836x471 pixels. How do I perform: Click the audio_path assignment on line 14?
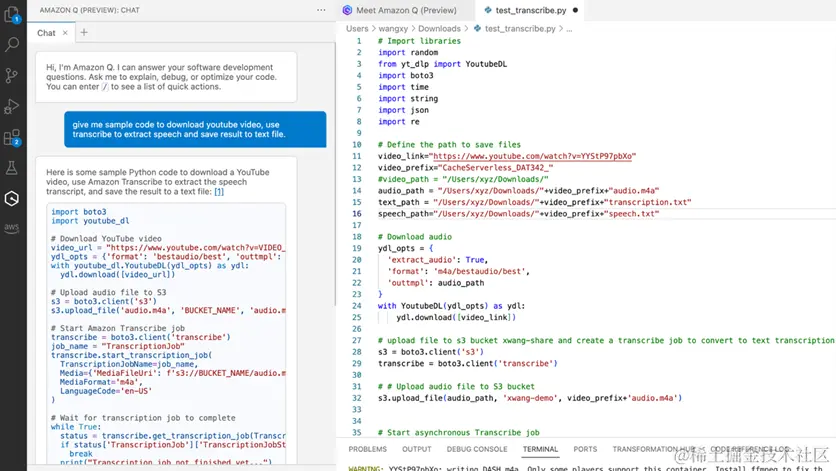[x=518, y=191]
